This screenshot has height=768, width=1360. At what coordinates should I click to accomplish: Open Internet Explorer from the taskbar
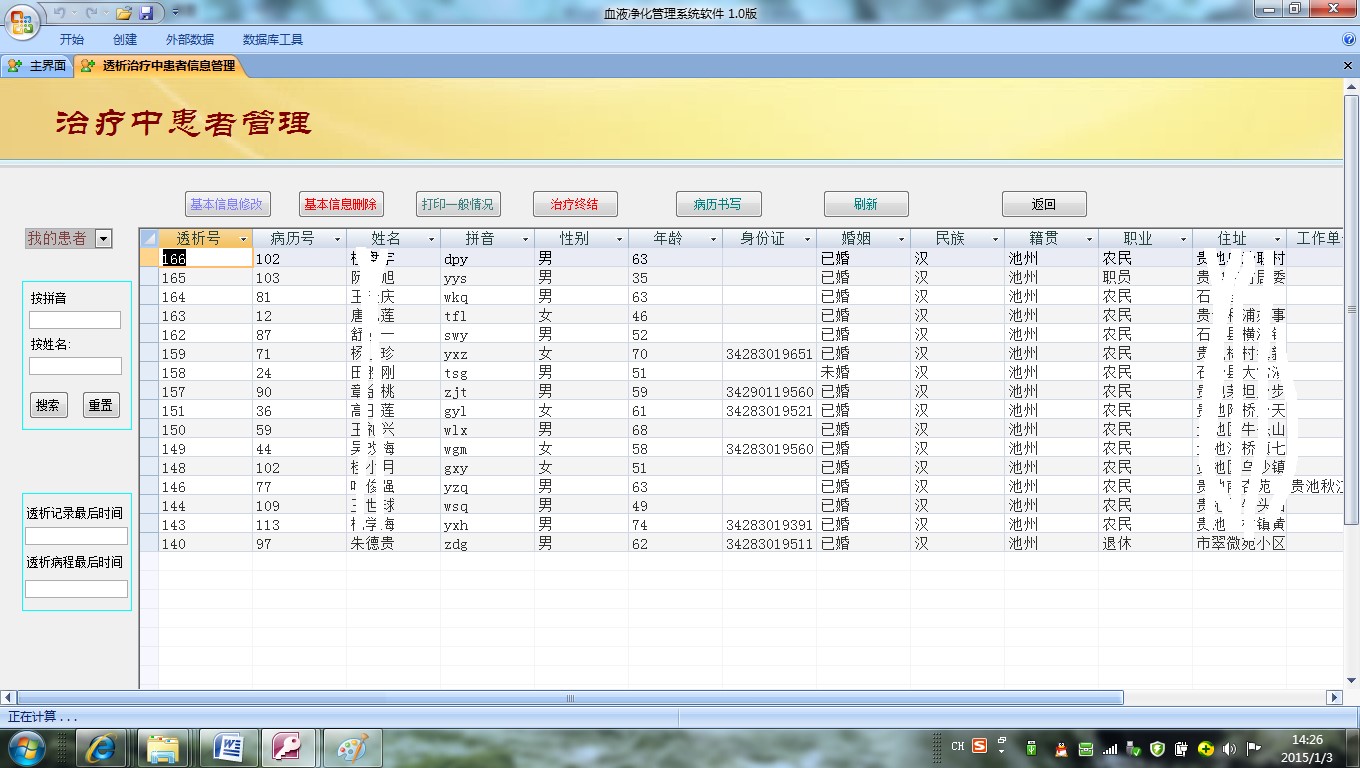[102, 748]
